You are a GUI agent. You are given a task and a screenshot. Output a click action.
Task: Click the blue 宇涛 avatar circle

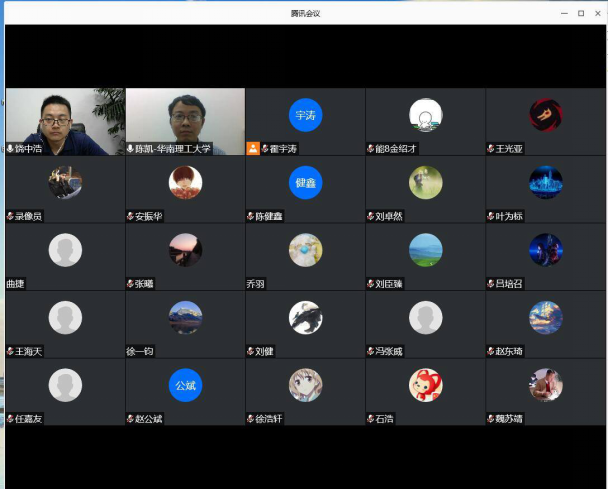(x=305, y=115)
